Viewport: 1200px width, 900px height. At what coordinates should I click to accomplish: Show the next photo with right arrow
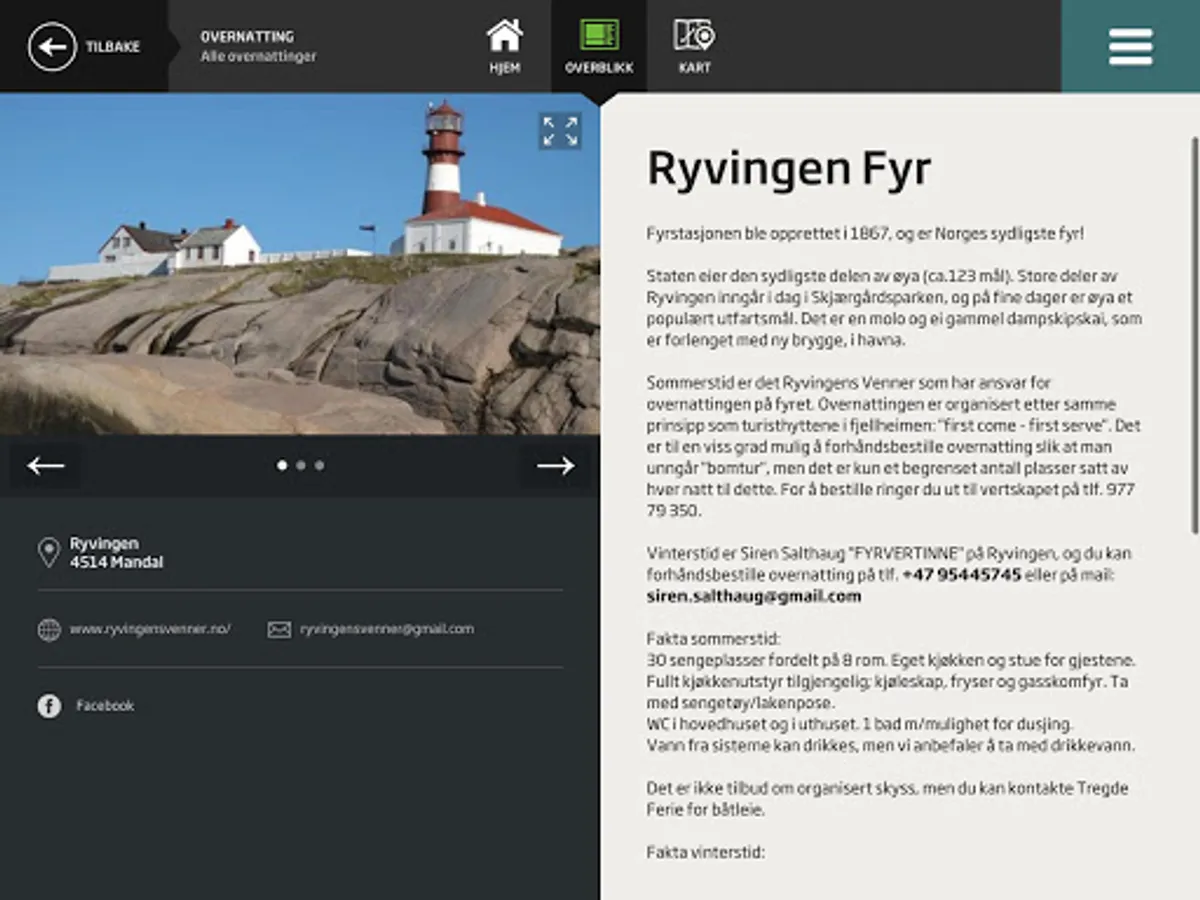click(x=555, y=465)
